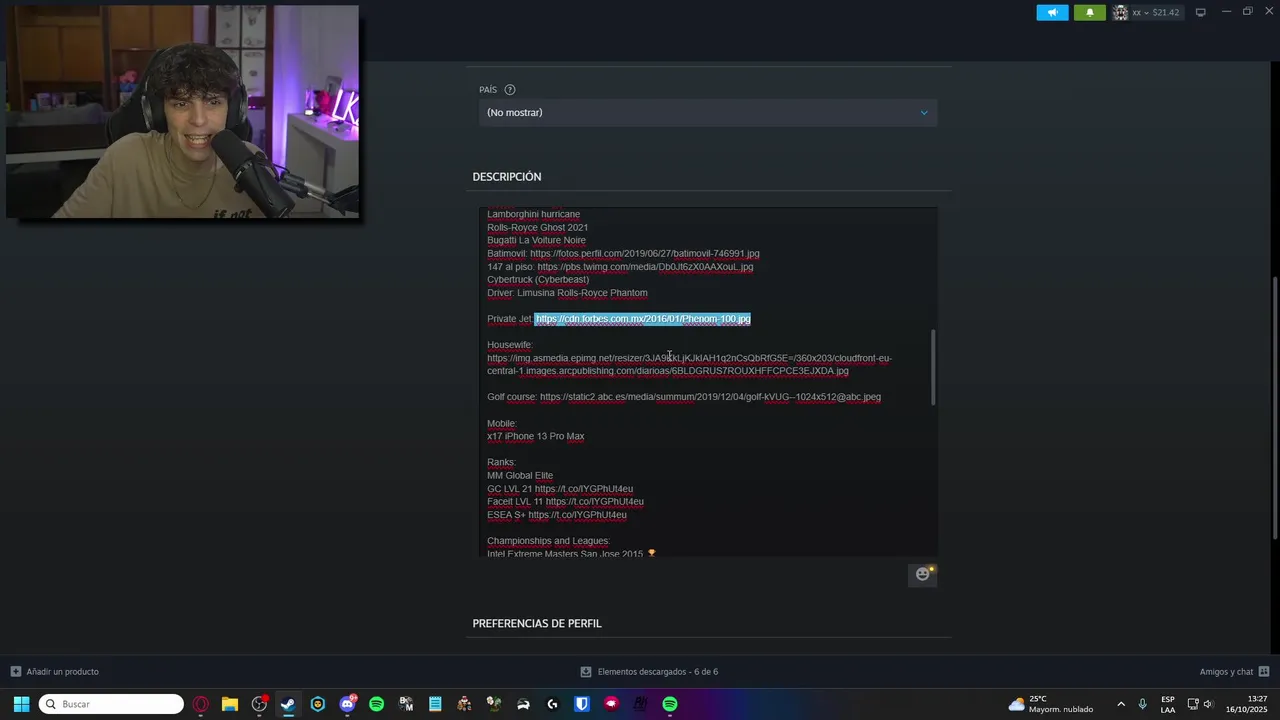Click the text 'x17 iPhone 13 Pro Max'
1280x720 pixels.
click(x=536, y=436)
